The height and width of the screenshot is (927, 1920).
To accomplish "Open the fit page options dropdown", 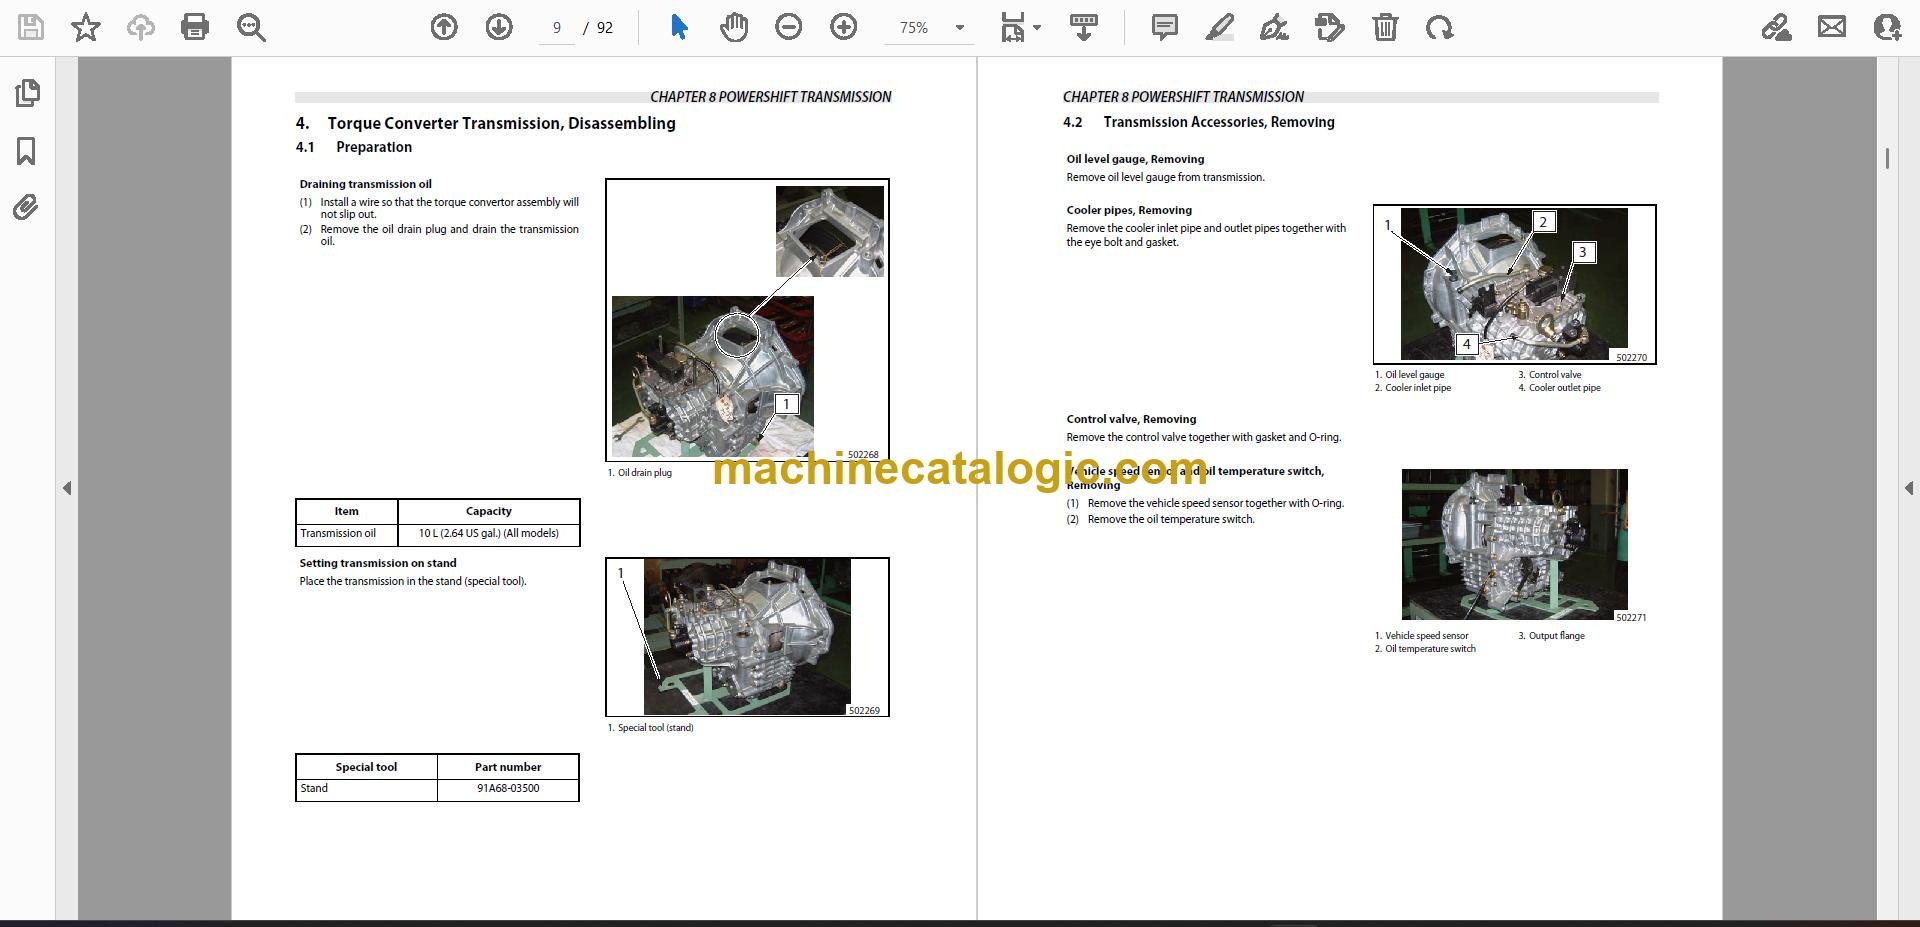I will pos(1020,27).
